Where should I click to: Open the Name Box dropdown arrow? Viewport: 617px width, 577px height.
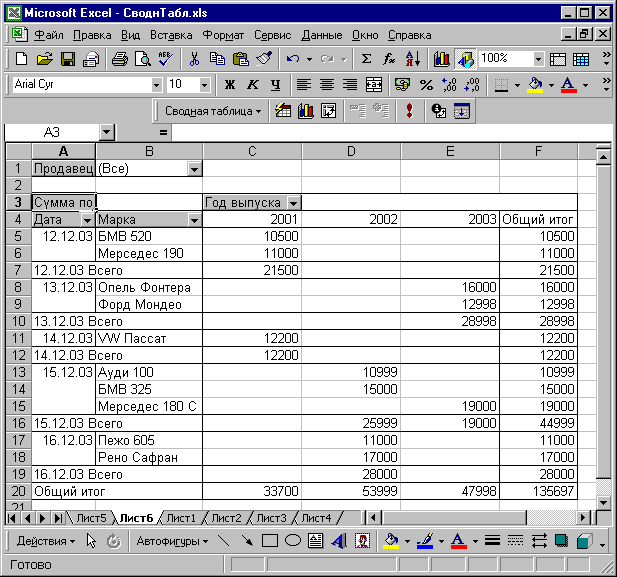click(x=106, y=133)
